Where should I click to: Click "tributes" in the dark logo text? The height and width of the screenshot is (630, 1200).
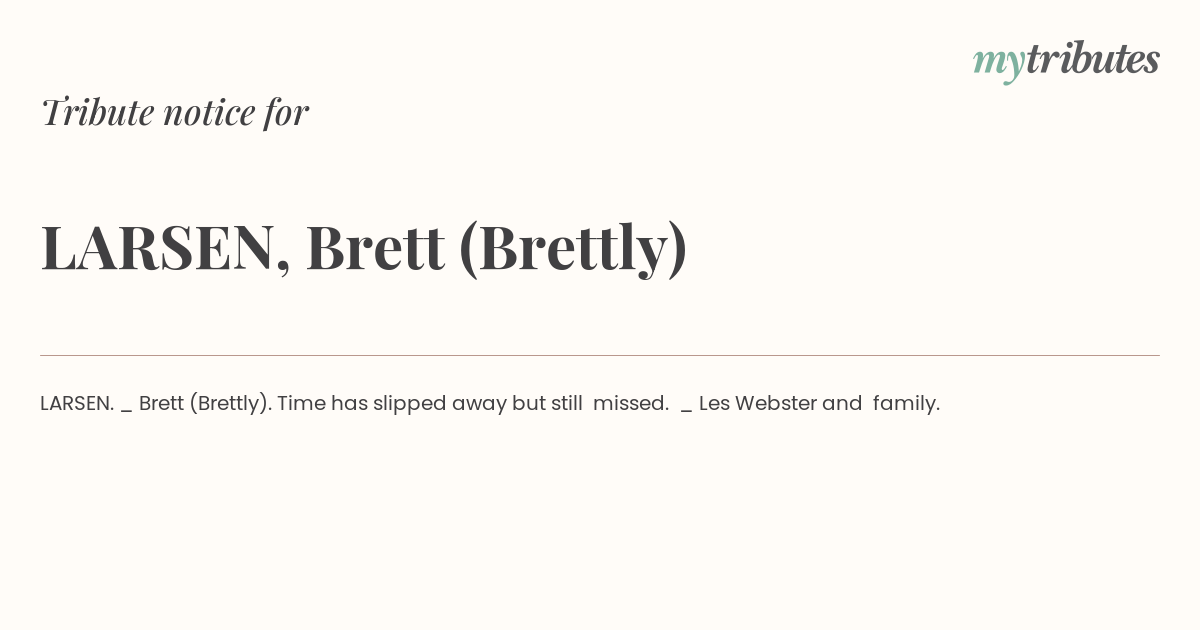point(1093,59)
